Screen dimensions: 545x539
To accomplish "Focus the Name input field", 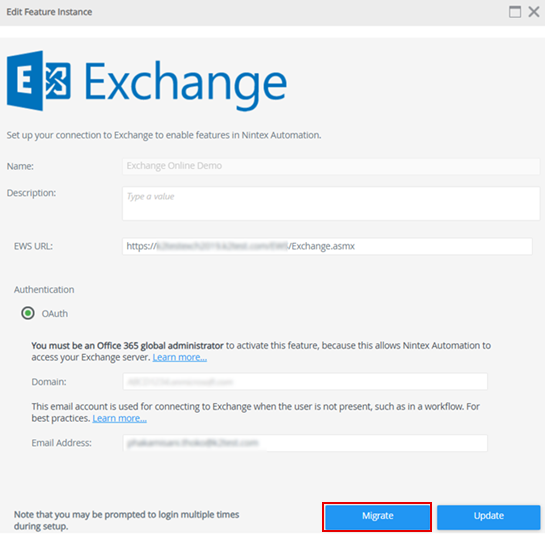I will click(x=331, y=166).
